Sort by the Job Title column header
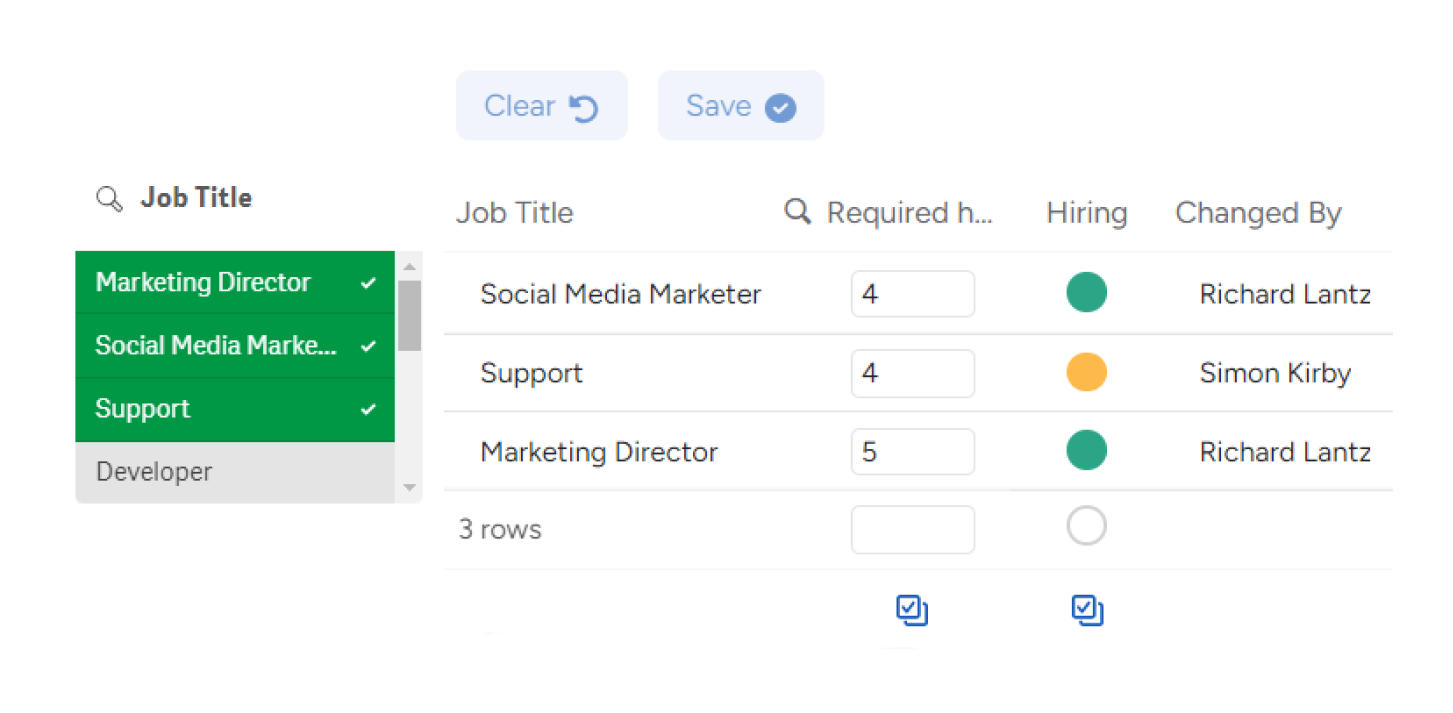This screenshot has width=1453, height=713. [515, 213]
